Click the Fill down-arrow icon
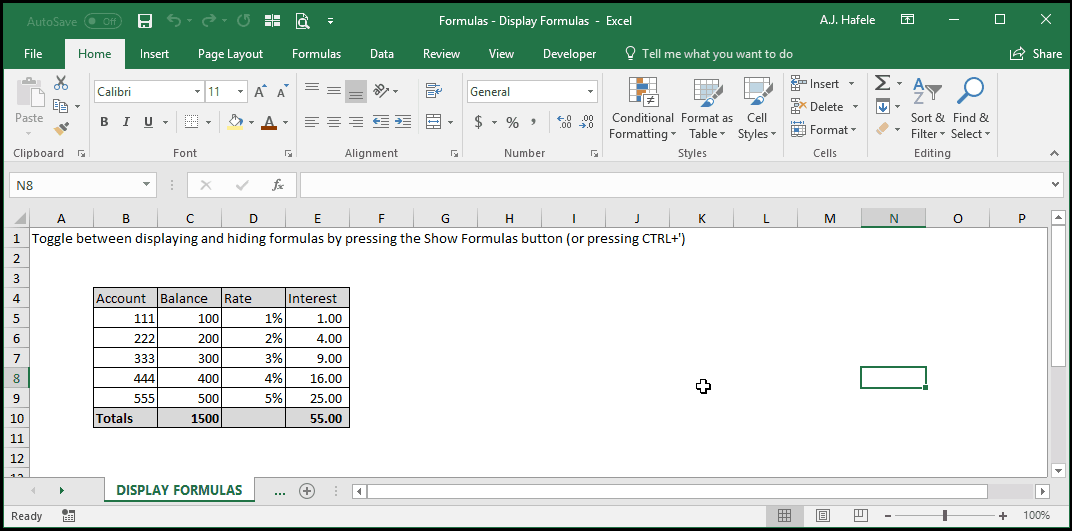Image resolution: width=1072 pixels, height=531 pixels. pyautogui.click(x=883, y=106)
